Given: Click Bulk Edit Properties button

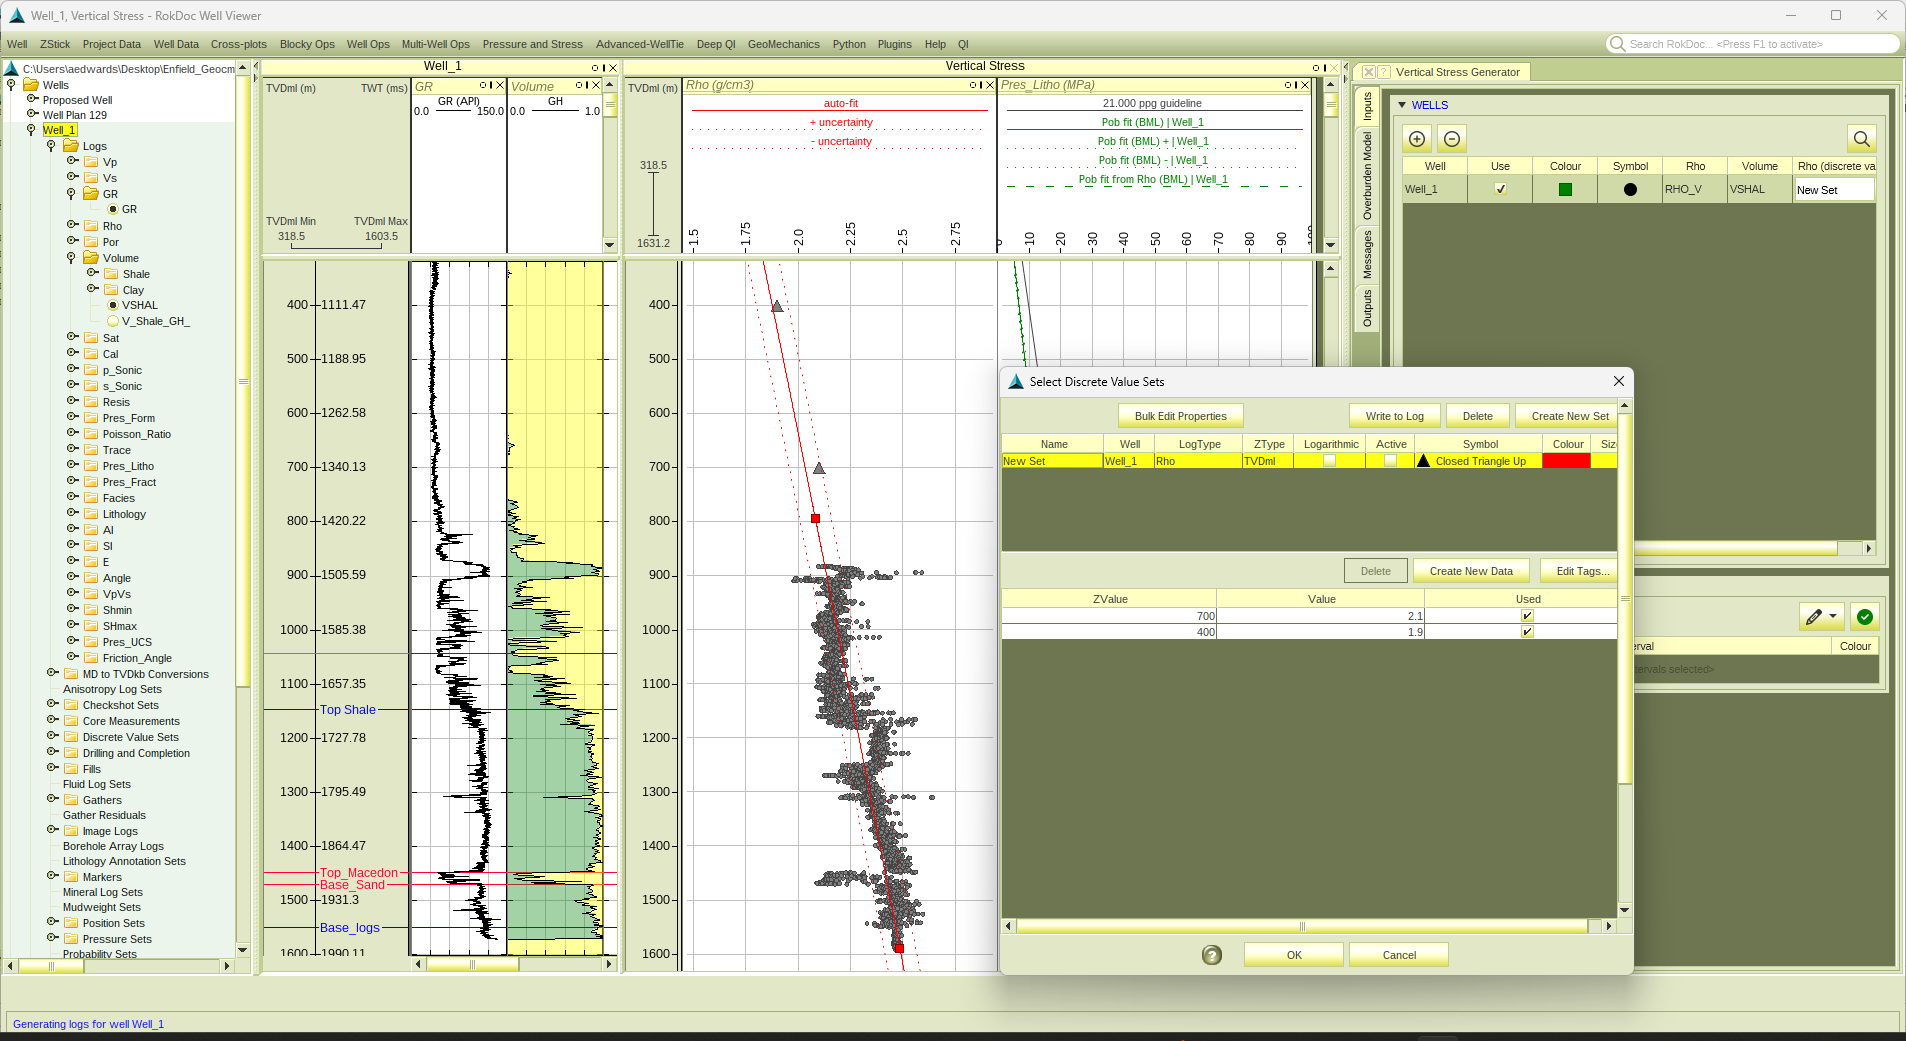Looking at the screenshot, I should [1180, 416].
